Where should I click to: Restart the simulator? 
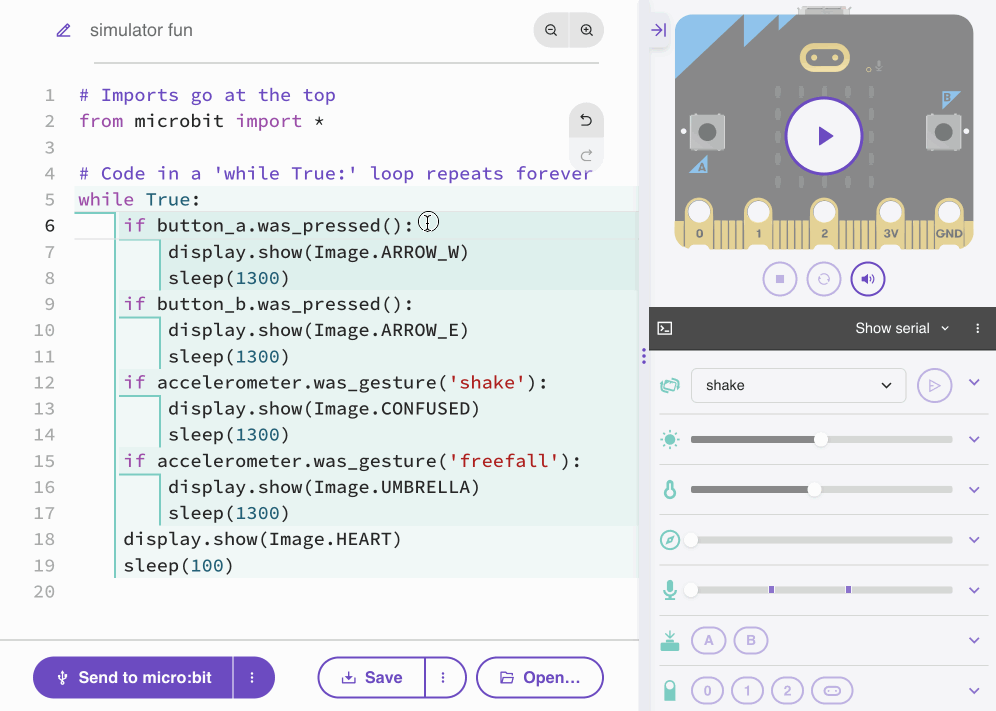[824, 279]
